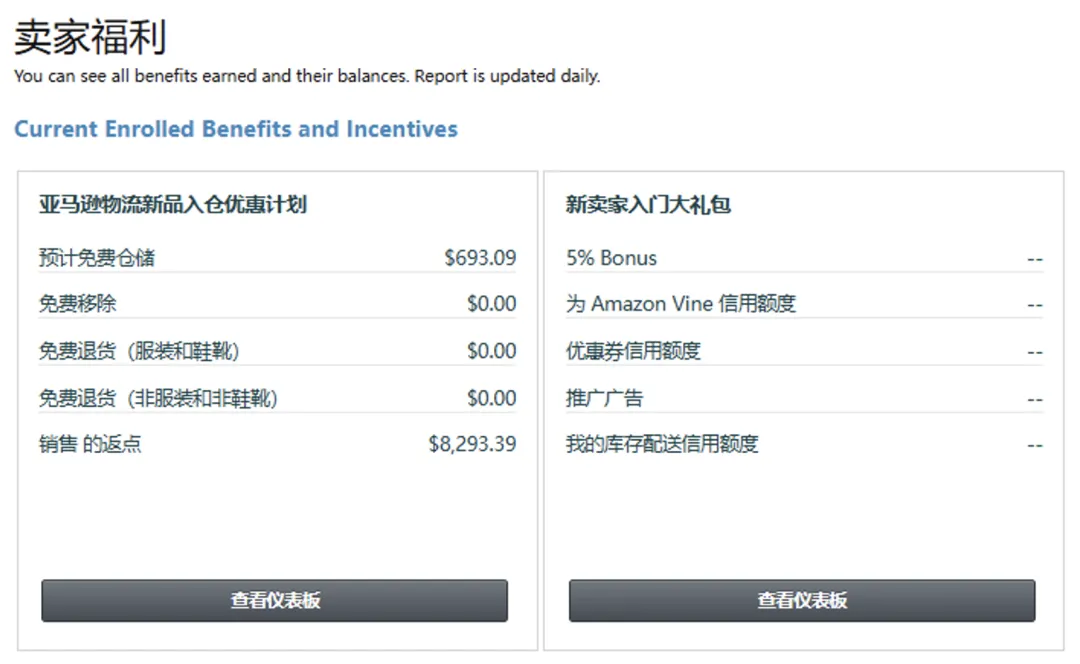Click the 5% Bonus benefit label
Image resolution: width=1080 pixels, height=664 pixels.
[x=612, y=258]
